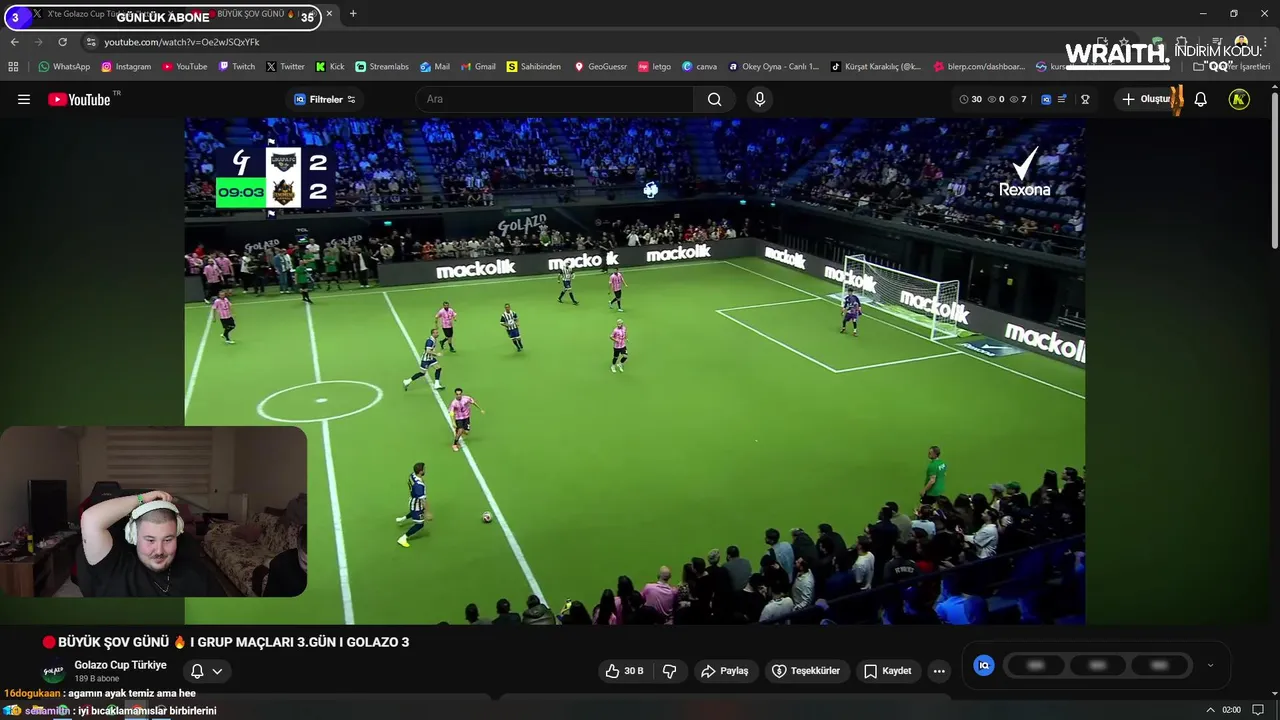Open WhatsApp bookmark

(64, 67)
